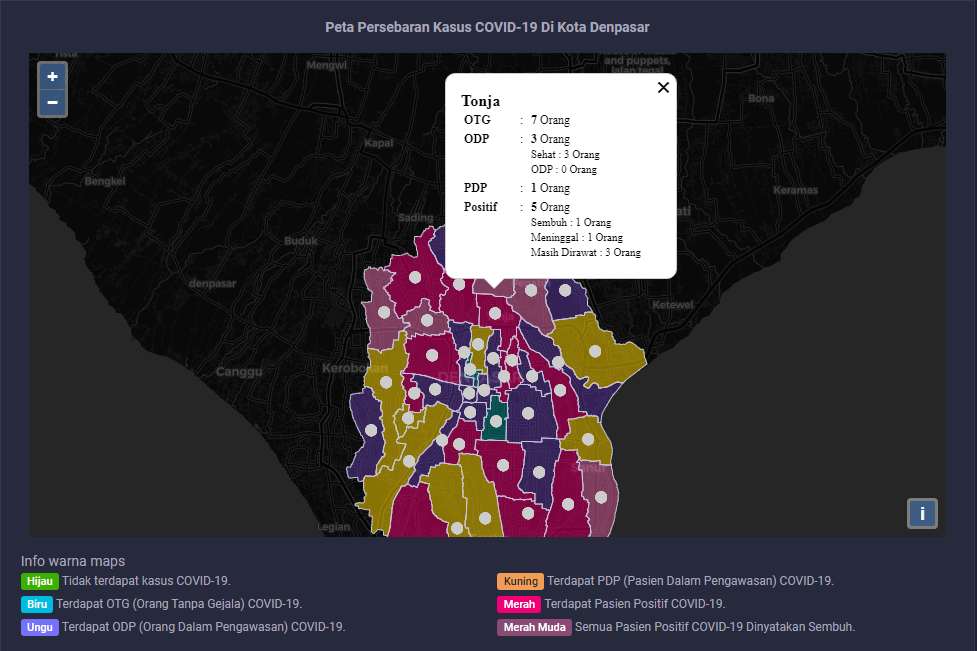Click the Merah Muda legend badge
Image resolution: width=977 pixels, height=651 pixels.
(533, 627)
